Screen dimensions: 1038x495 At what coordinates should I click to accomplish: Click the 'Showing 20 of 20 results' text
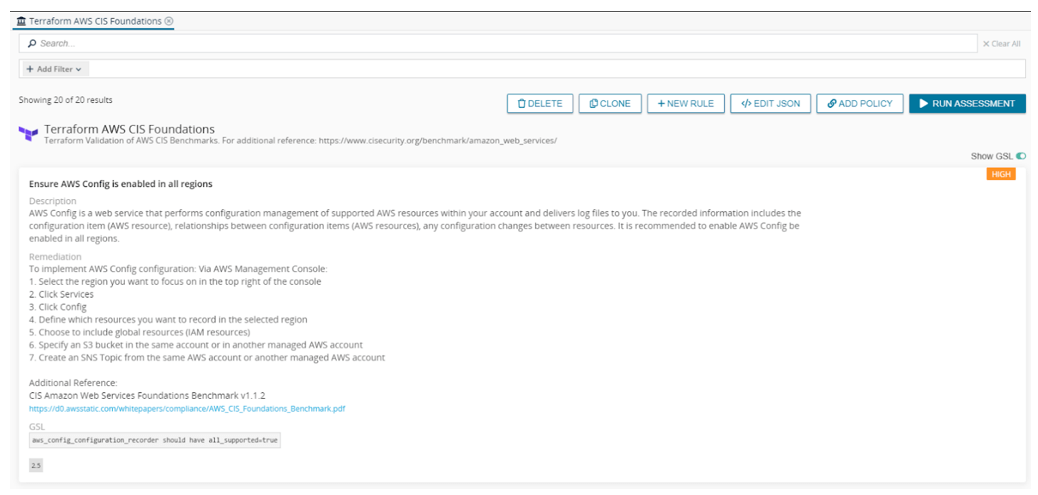coord(66,101)
